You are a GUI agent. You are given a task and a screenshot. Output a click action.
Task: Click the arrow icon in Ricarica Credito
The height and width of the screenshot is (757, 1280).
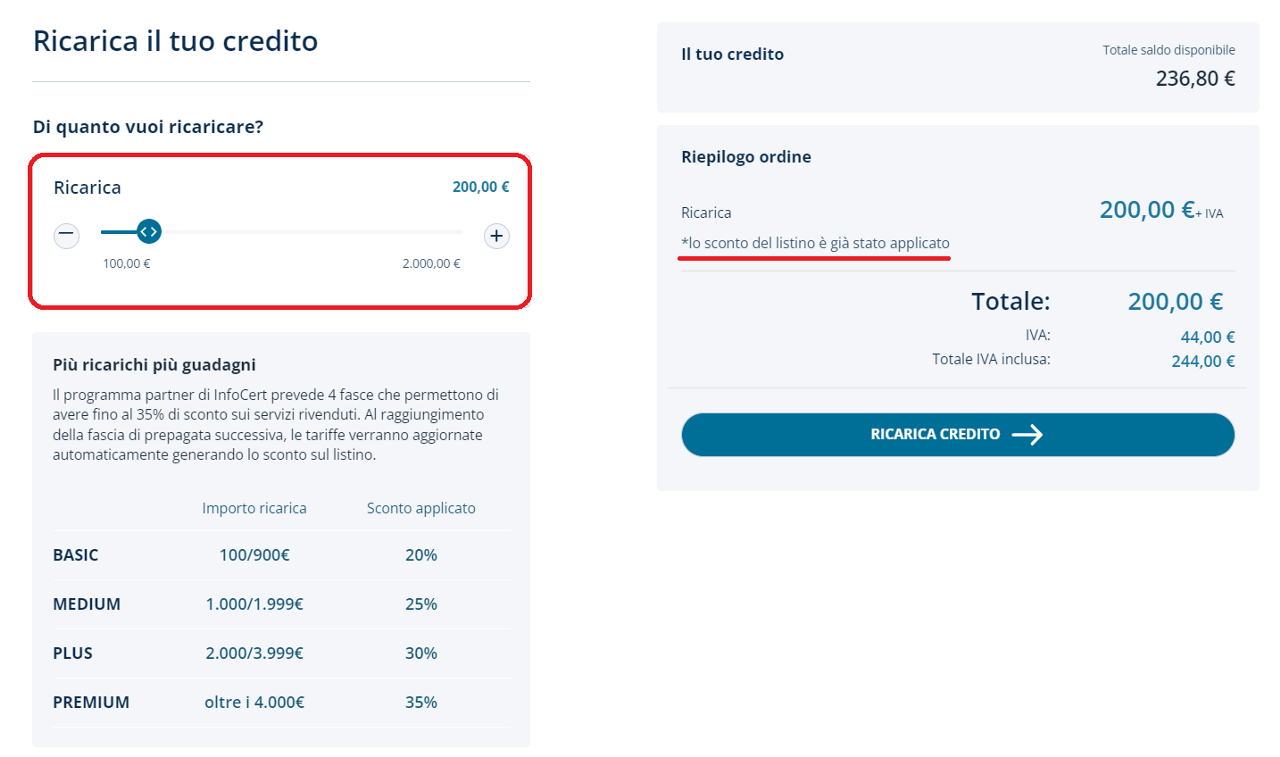(x=1027, y=435)
